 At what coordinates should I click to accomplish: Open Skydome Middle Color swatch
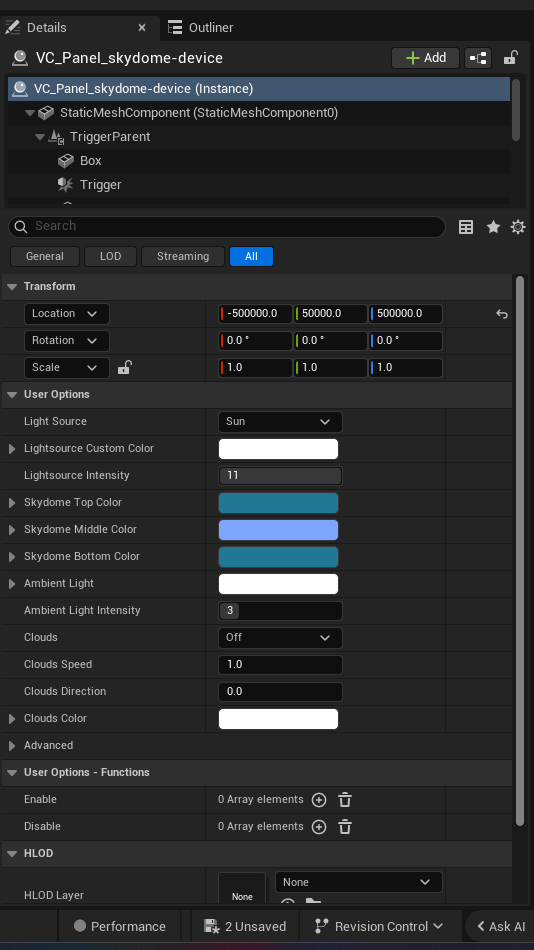tap(278, 530)
